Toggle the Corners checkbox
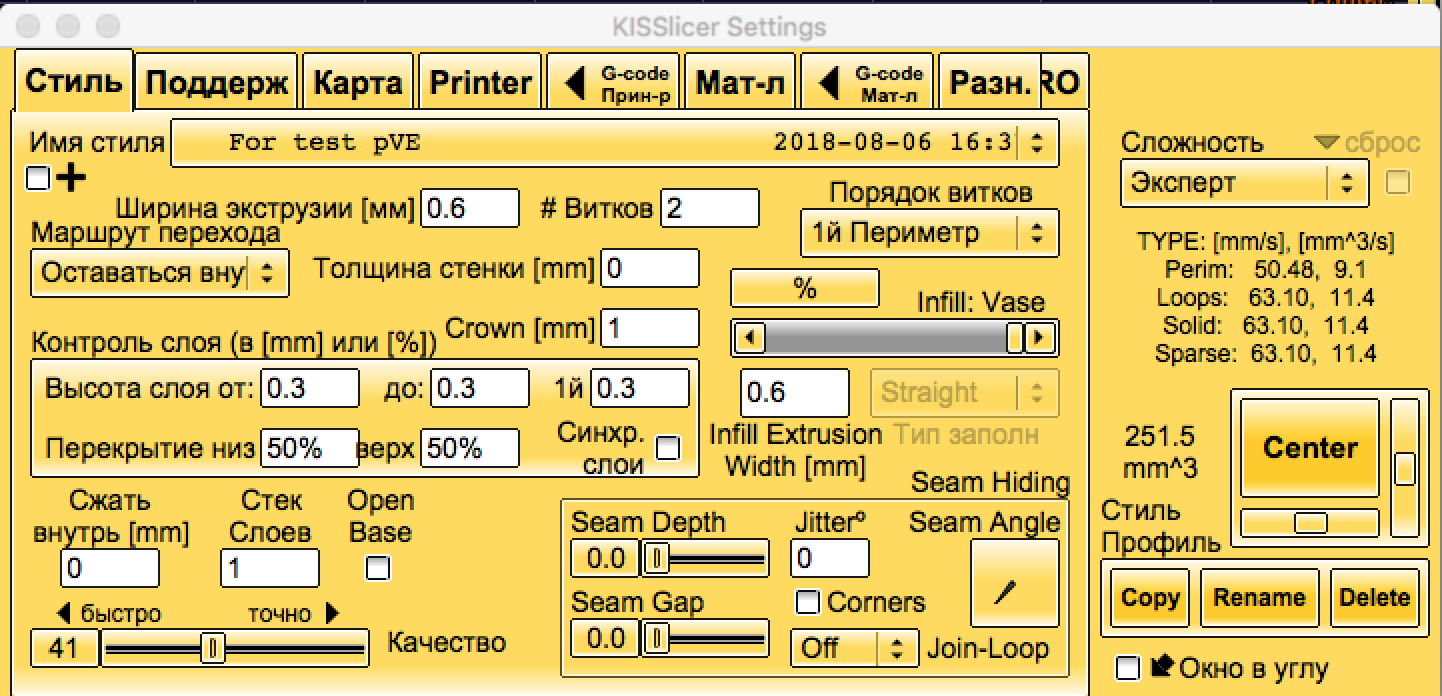 point(807,602)
